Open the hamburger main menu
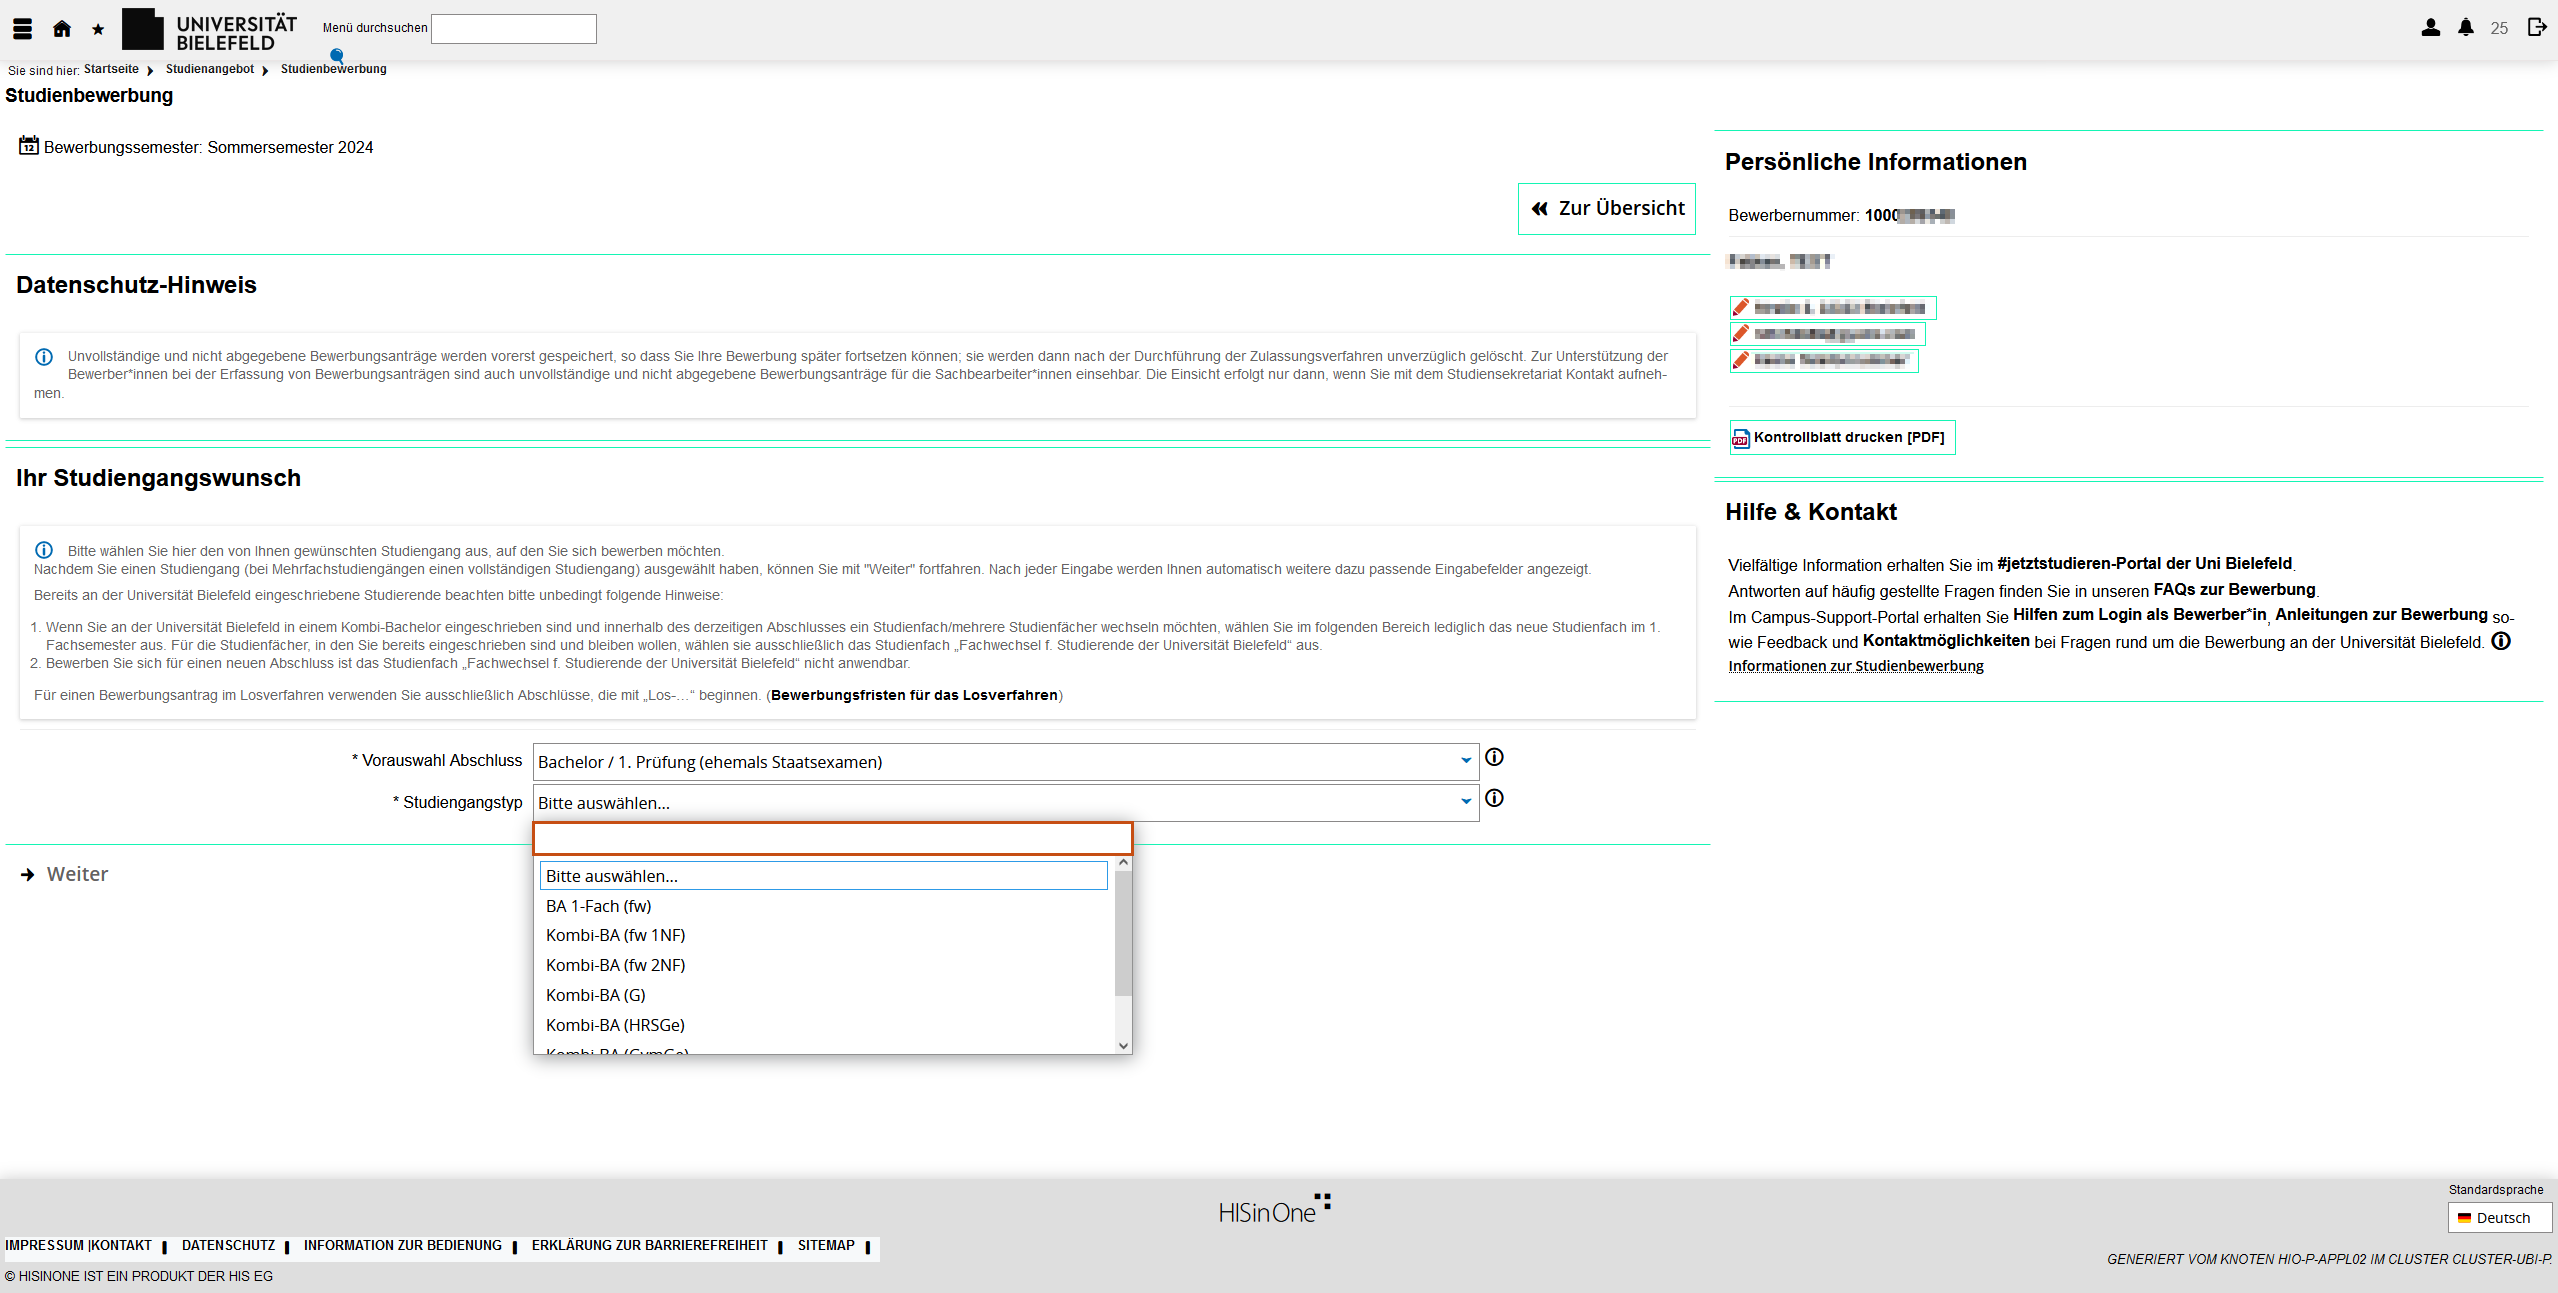This screenshot has height=1293, width=2558. (22, 28)
